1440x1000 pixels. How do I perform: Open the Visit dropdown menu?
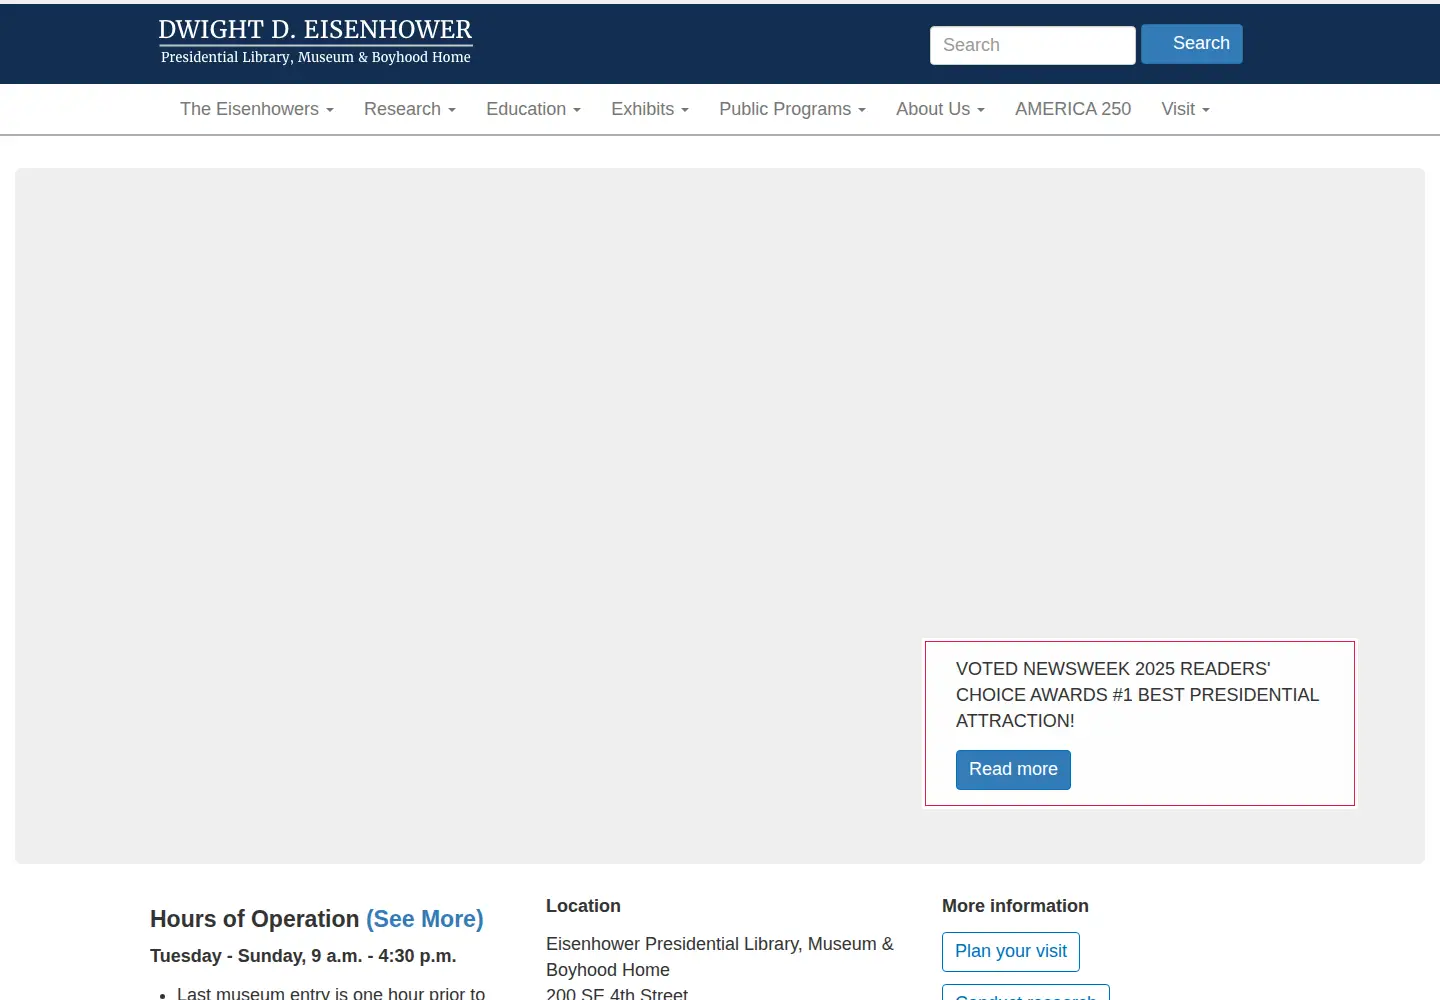point(1185,109)
